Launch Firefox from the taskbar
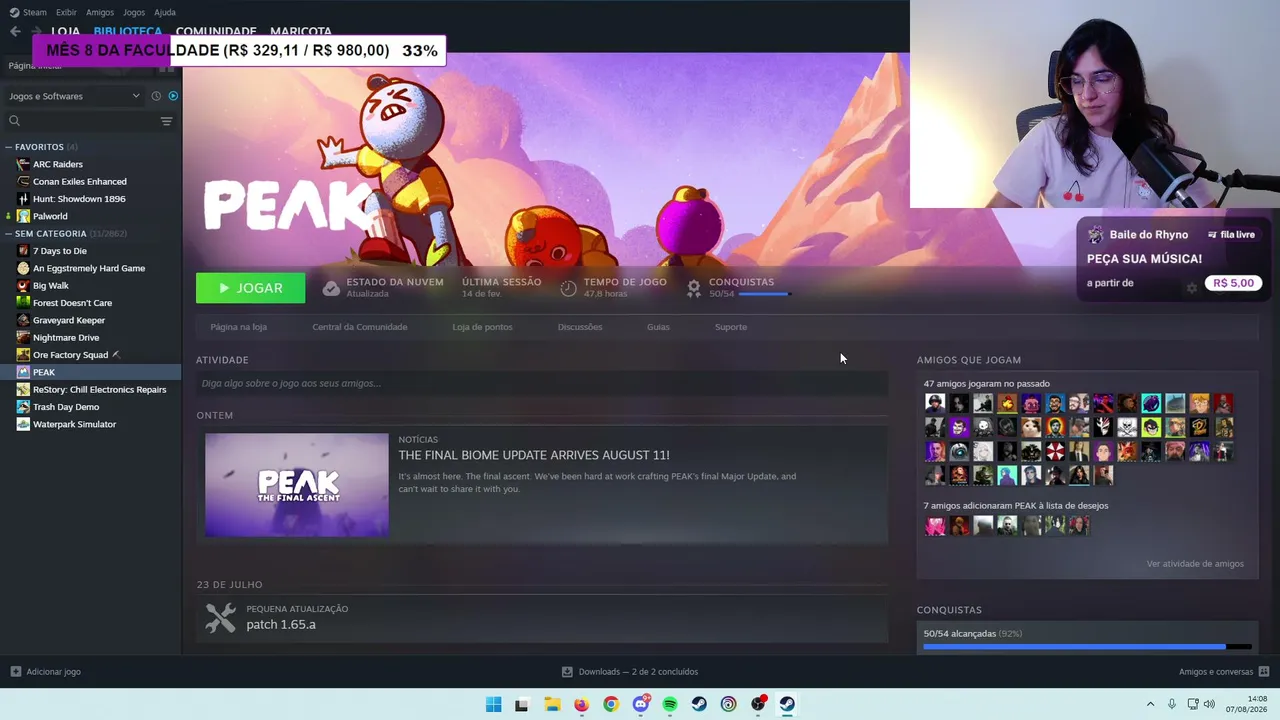 tap(581, 704)
